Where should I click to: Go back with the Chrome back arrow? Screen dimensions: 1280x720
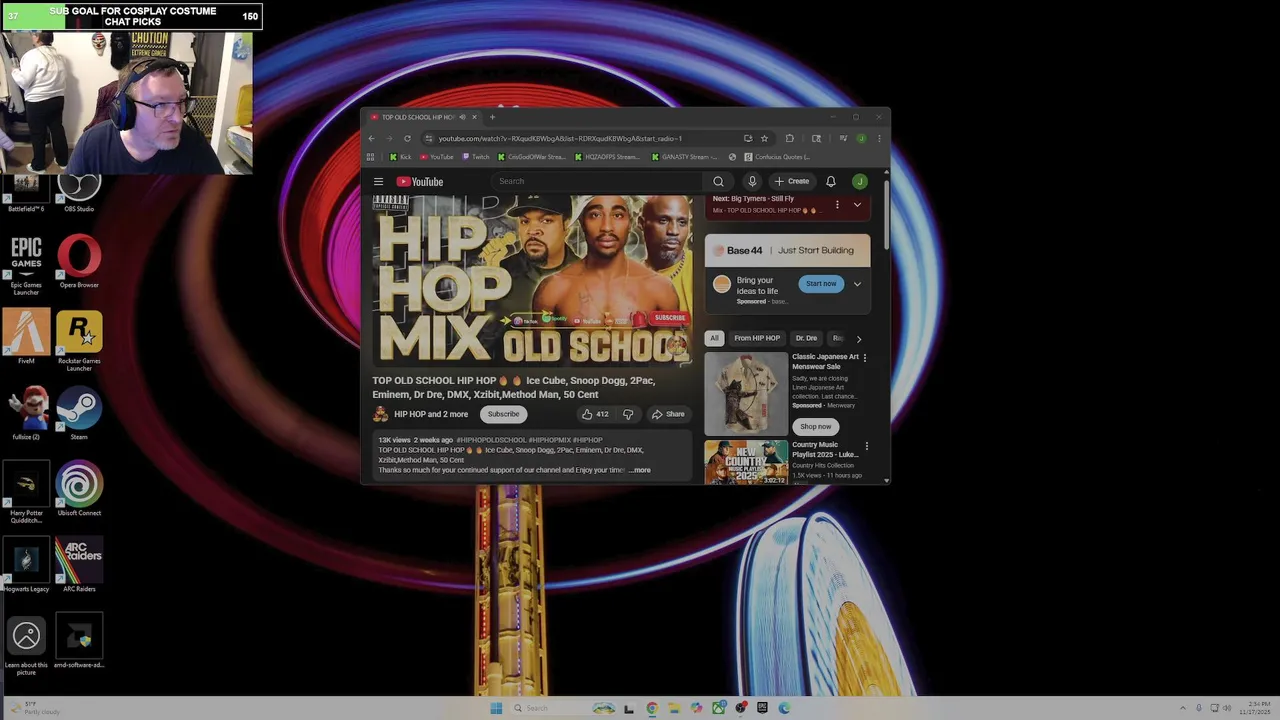pos(372,138)
